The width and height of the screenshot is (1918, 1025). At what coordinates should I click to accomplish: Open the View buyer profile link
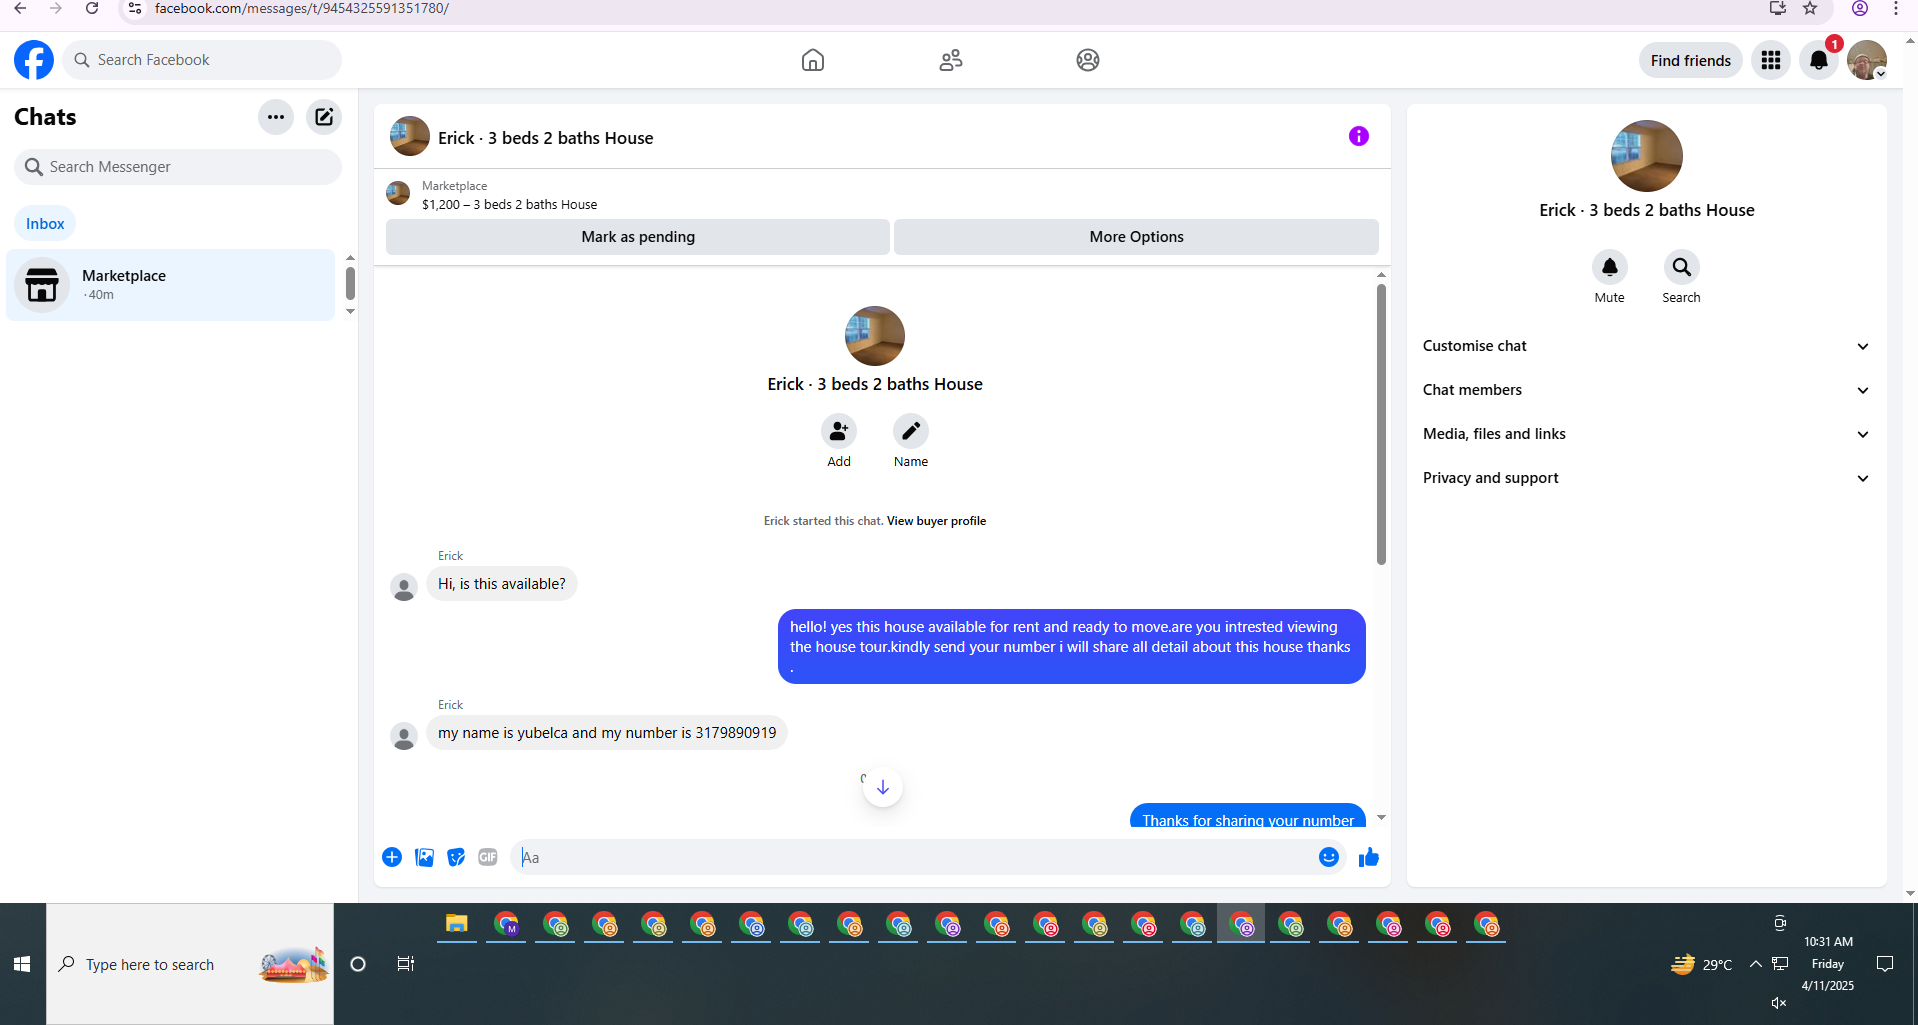point(936,521)
